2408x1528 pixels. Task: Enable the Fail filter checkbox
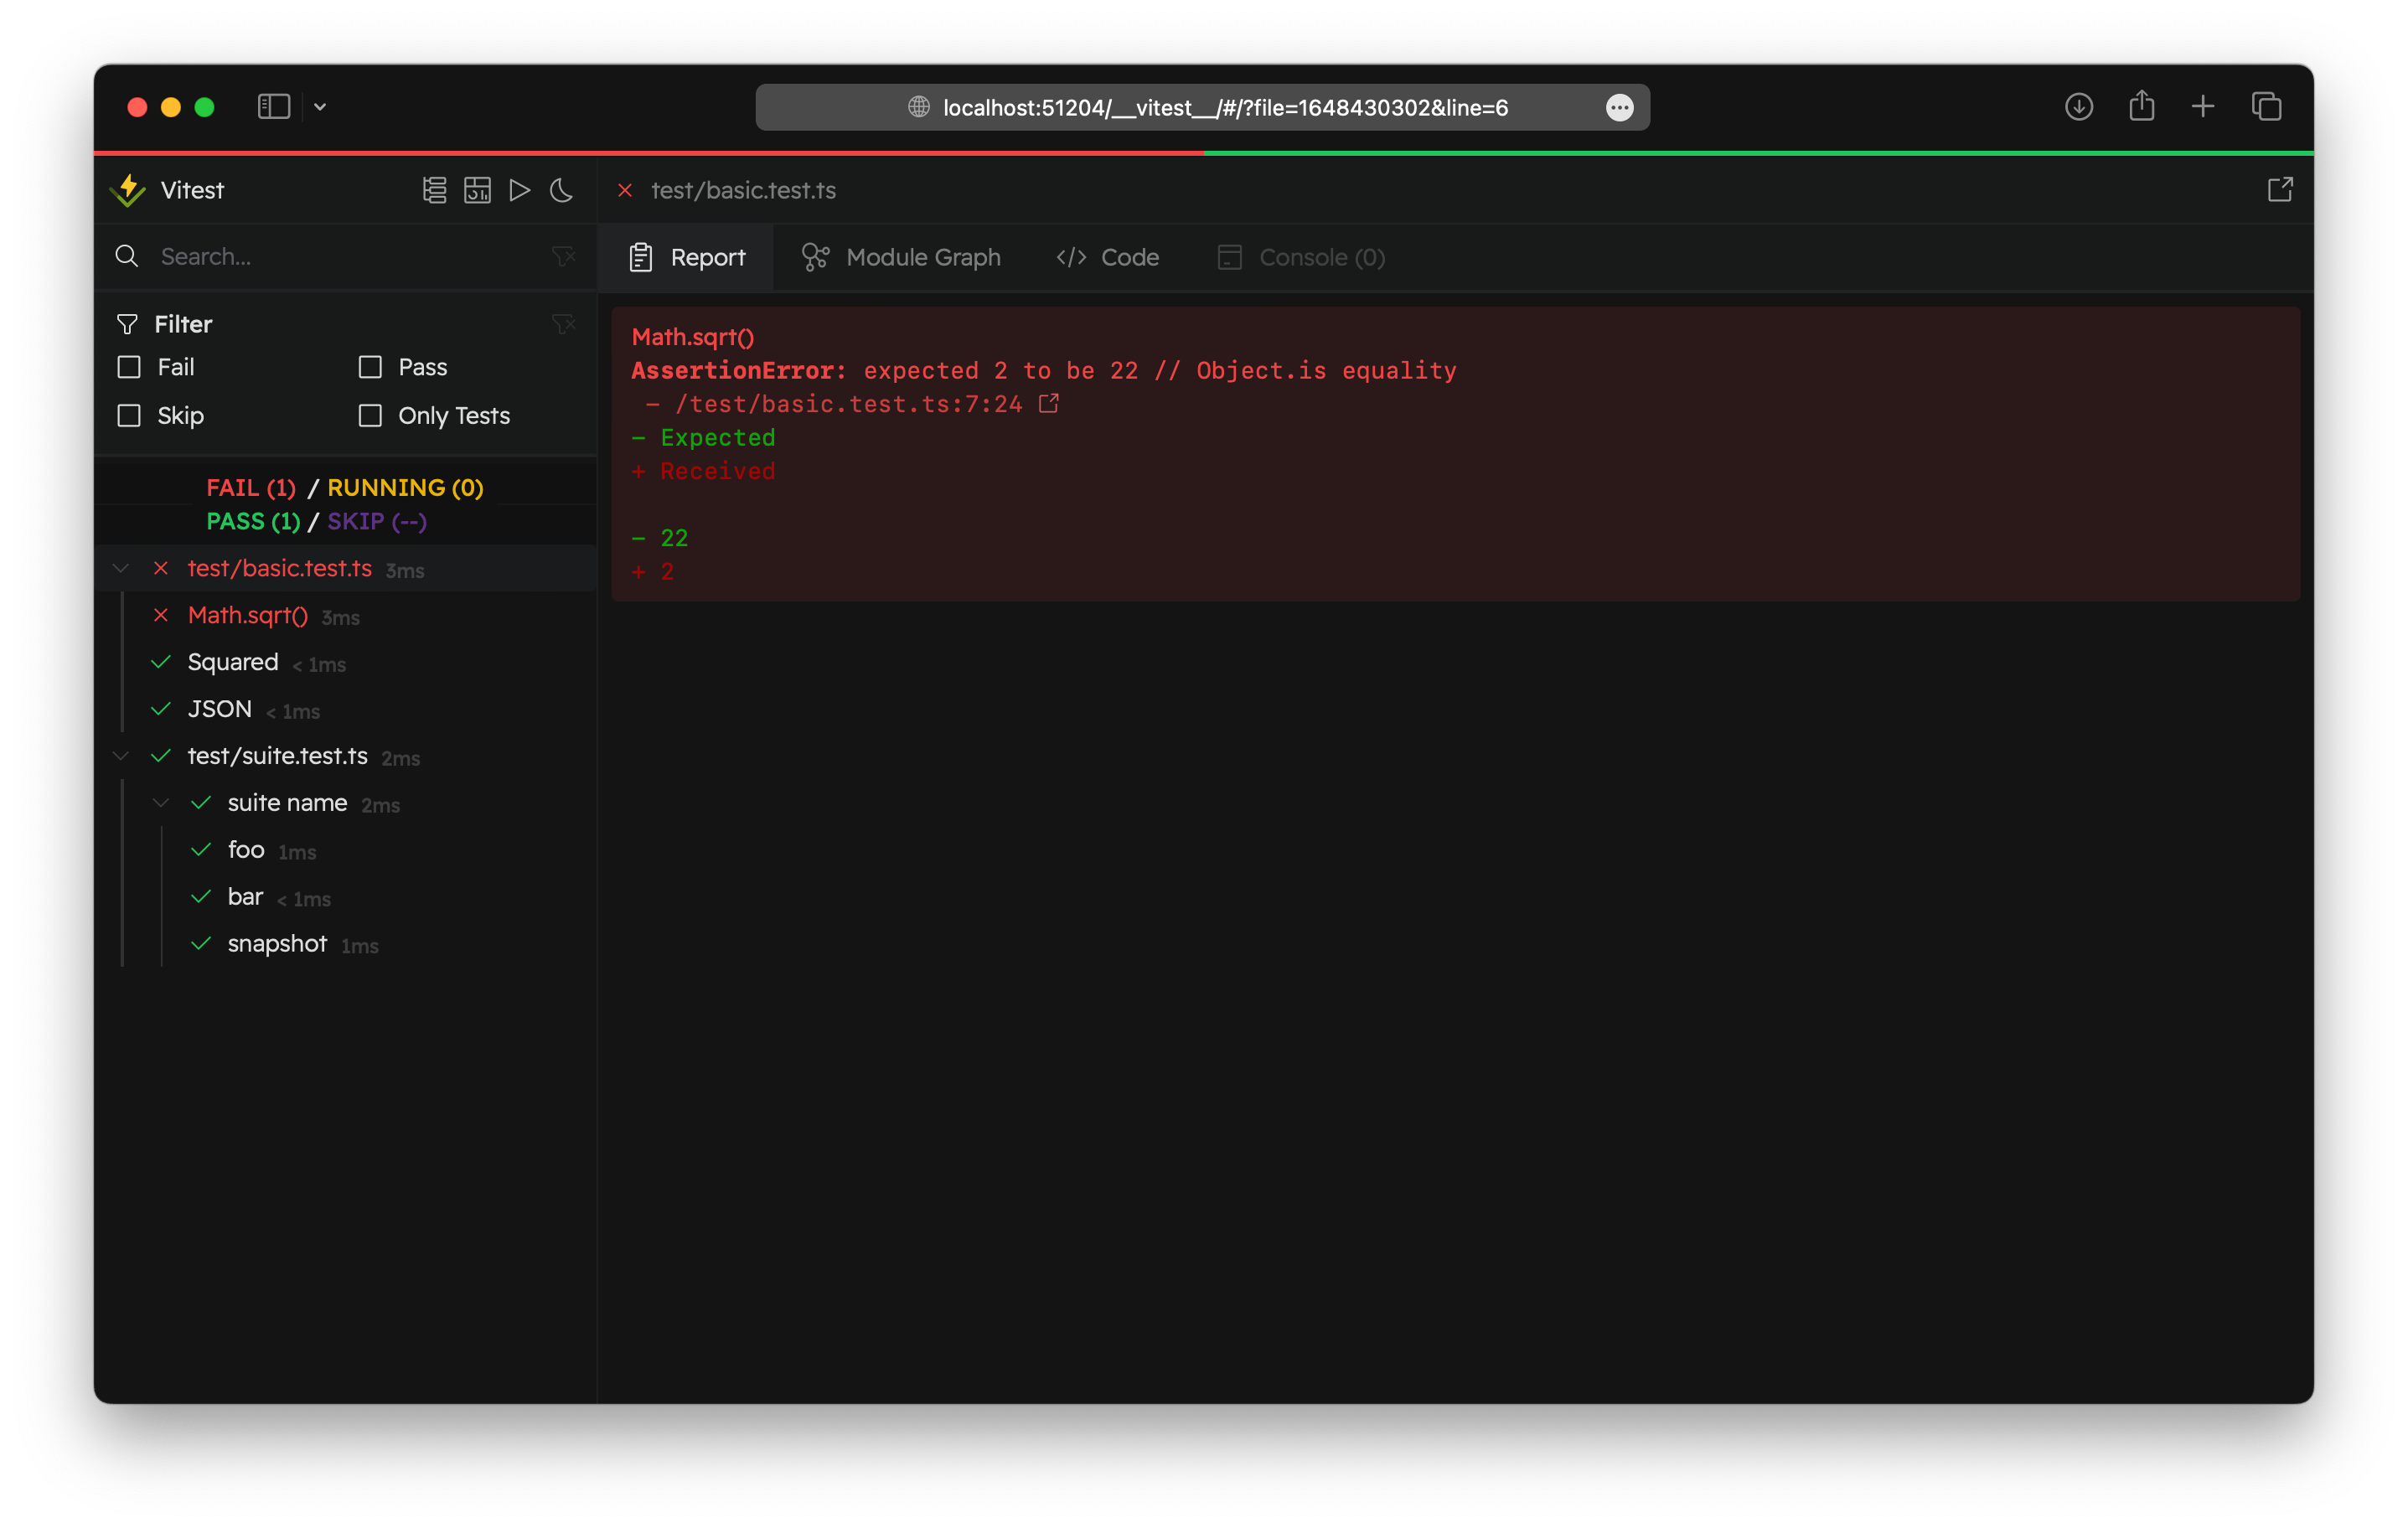[128, 367]
